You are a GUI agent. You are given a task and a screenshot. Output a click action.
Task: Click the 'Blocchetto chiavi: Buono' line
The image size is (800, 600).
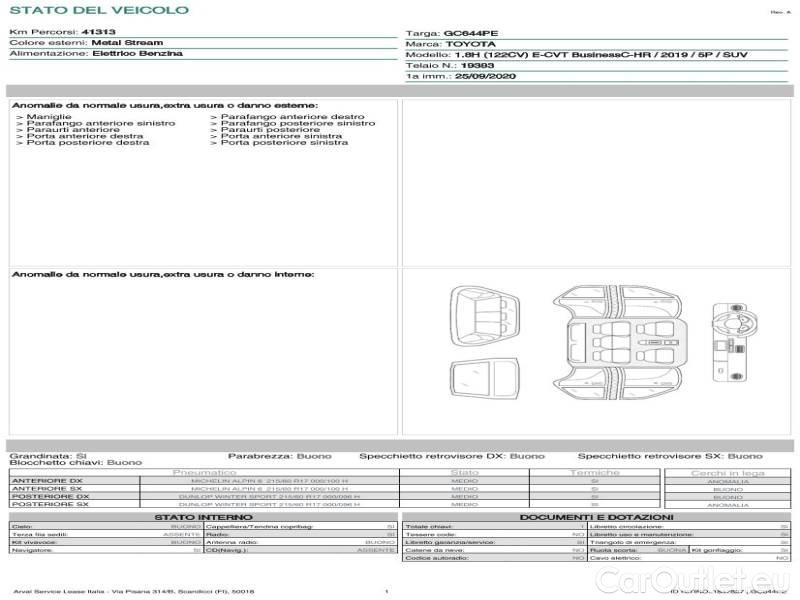(x=76, y=463)
